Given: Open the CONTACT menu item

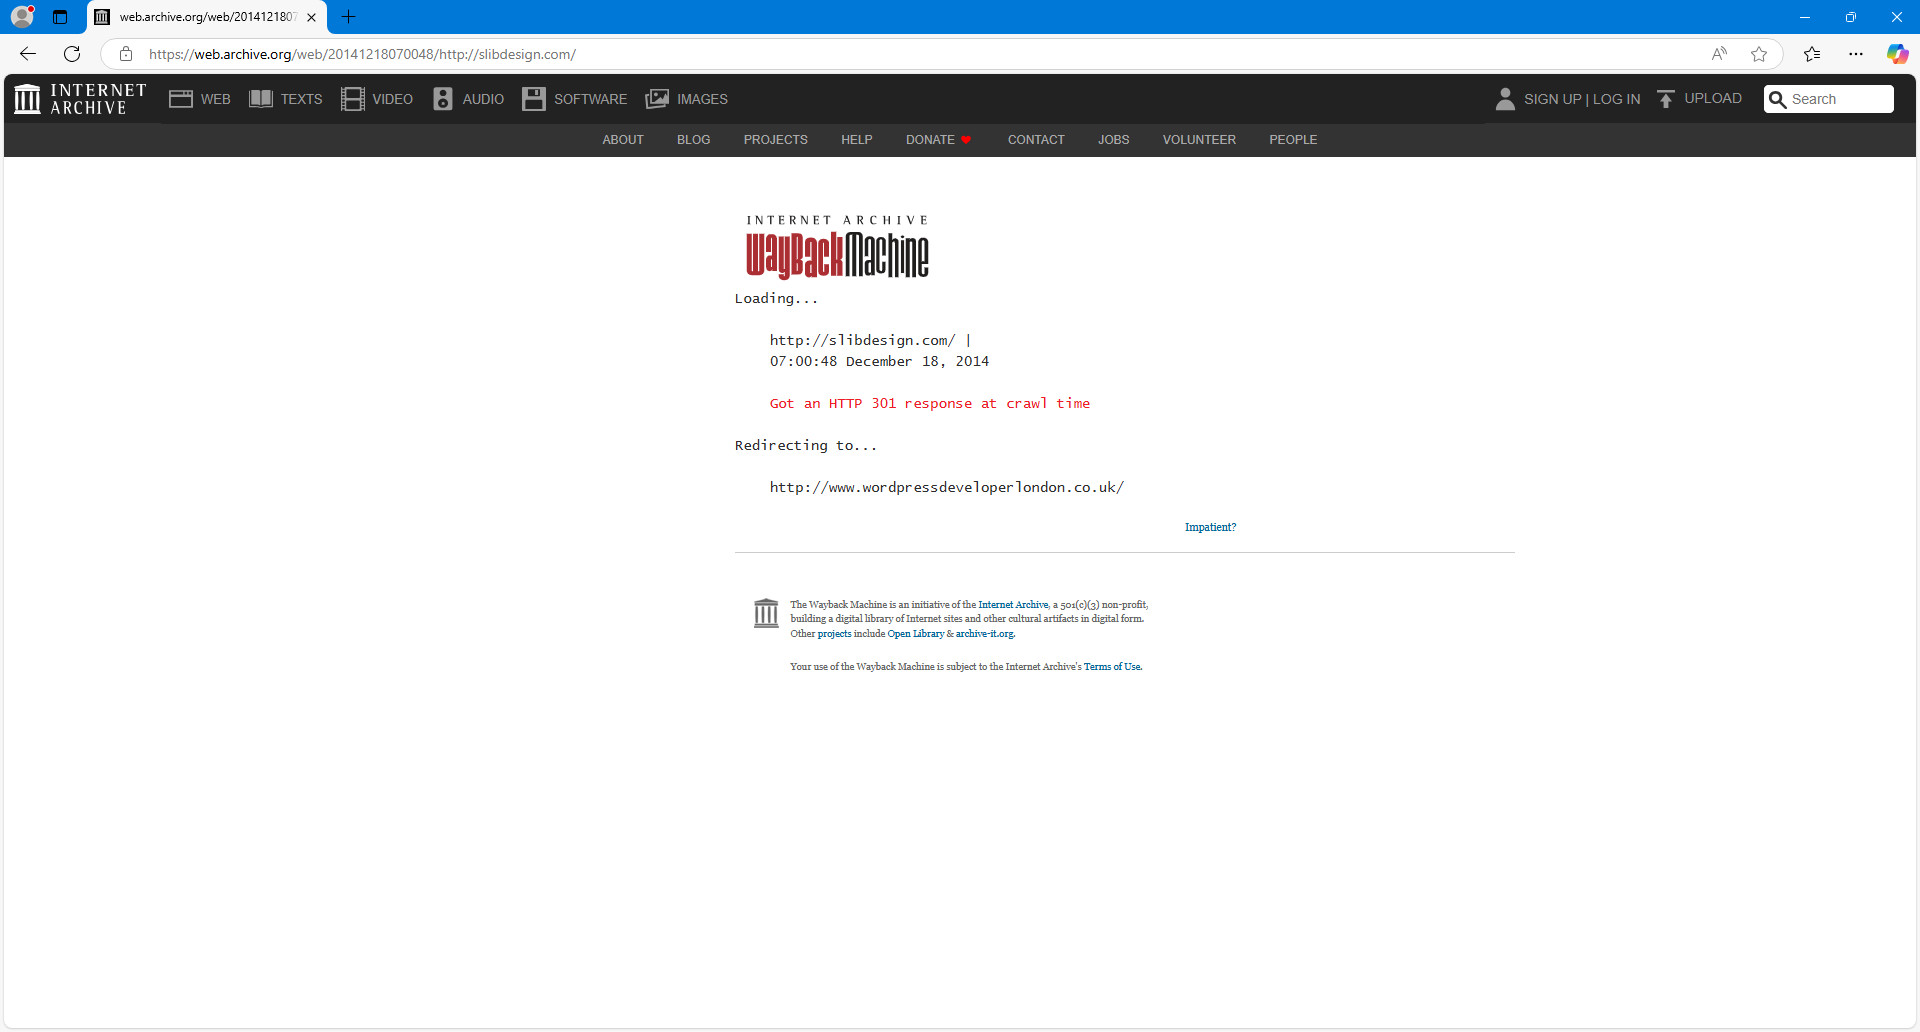Looking at the screenshot, I should tap(1036, 140).
